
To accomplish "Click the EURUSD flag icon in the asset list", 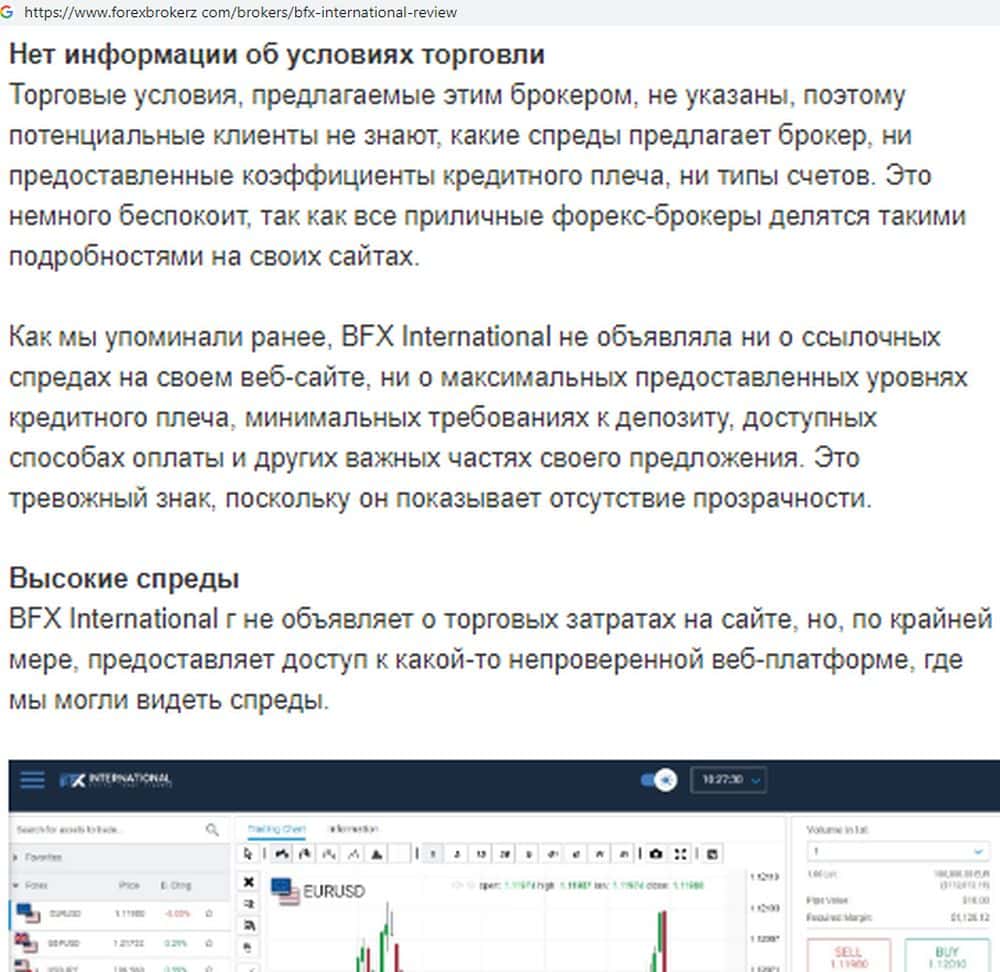I will click(28, 913).
